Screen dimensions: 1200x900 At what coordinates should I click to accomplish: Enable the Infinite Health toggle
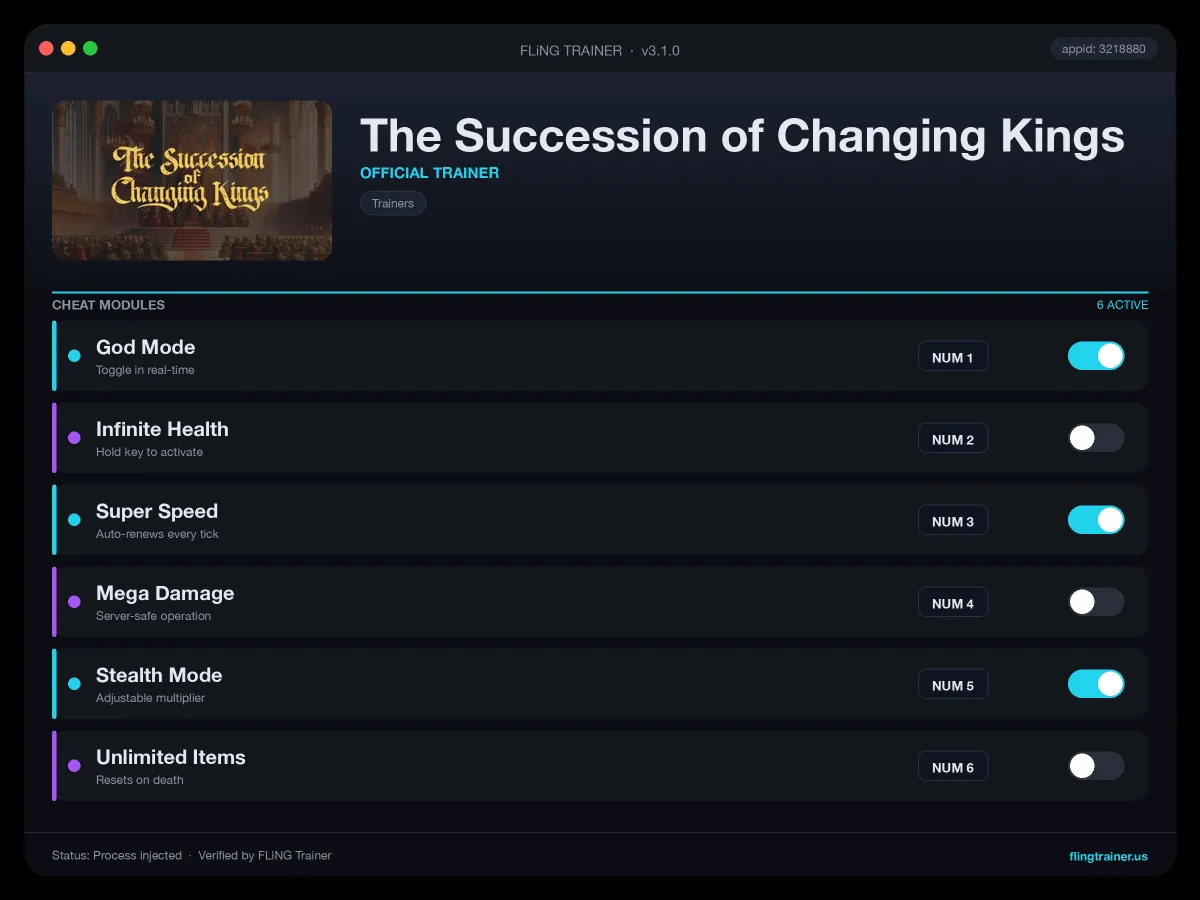[x=1096, y=438]
